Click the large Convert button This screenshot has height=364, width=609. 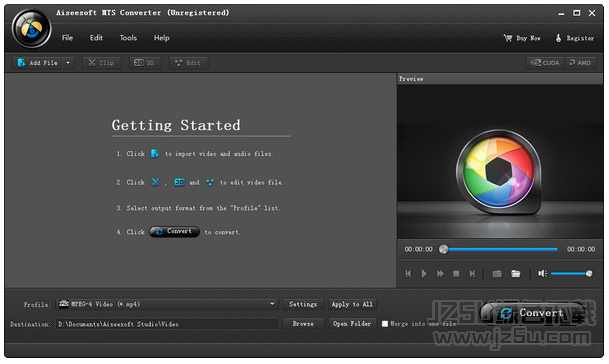533,313
